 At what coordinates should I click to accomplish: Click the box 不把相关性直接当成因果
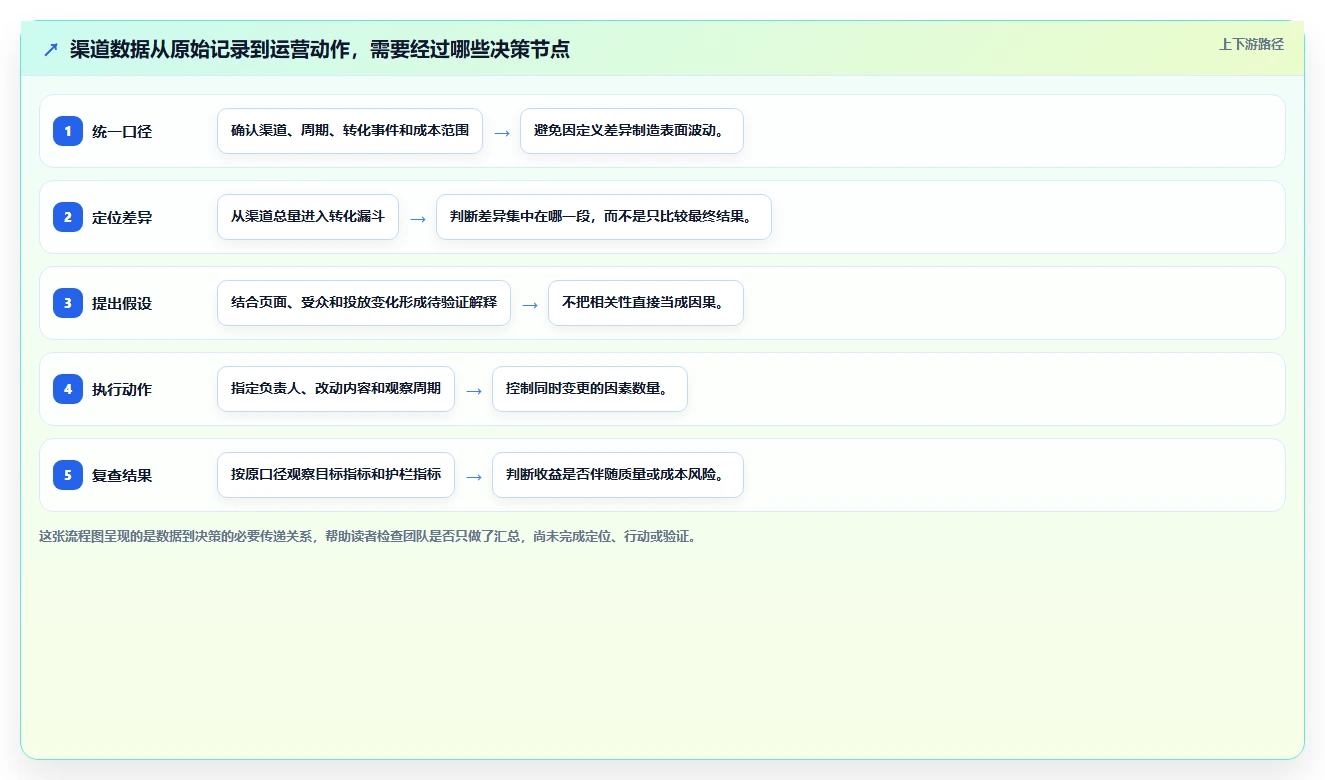coord(646,303)
